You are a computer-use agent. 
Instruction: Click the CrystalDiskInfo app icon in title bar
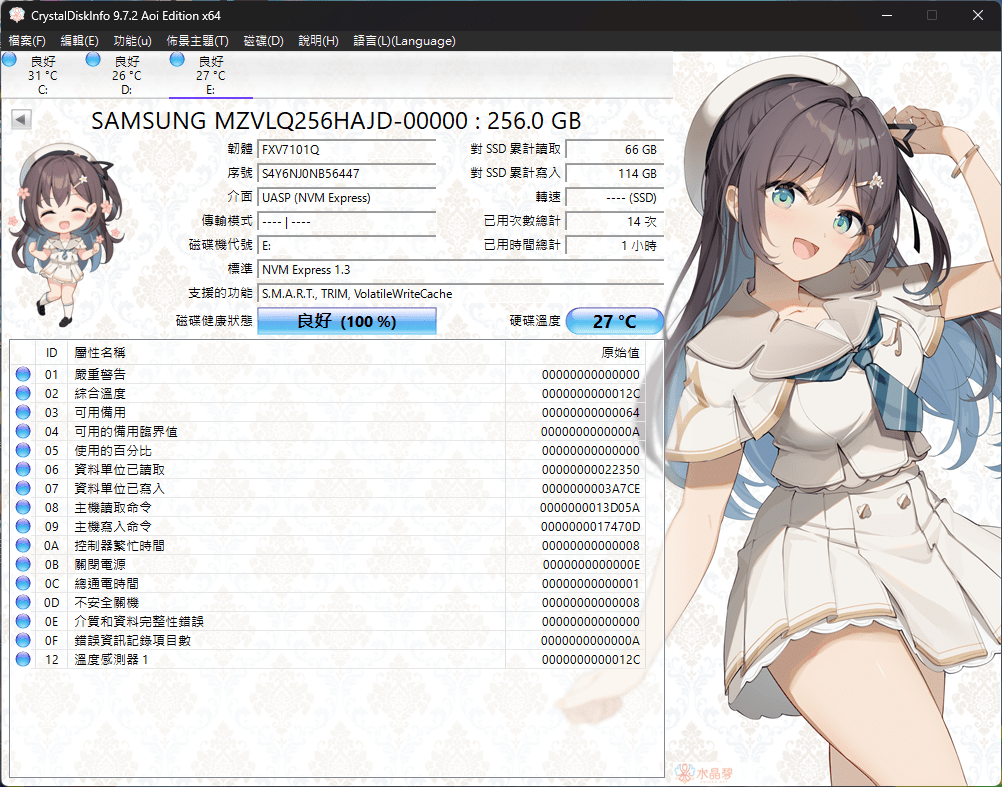tap(16, 15)
